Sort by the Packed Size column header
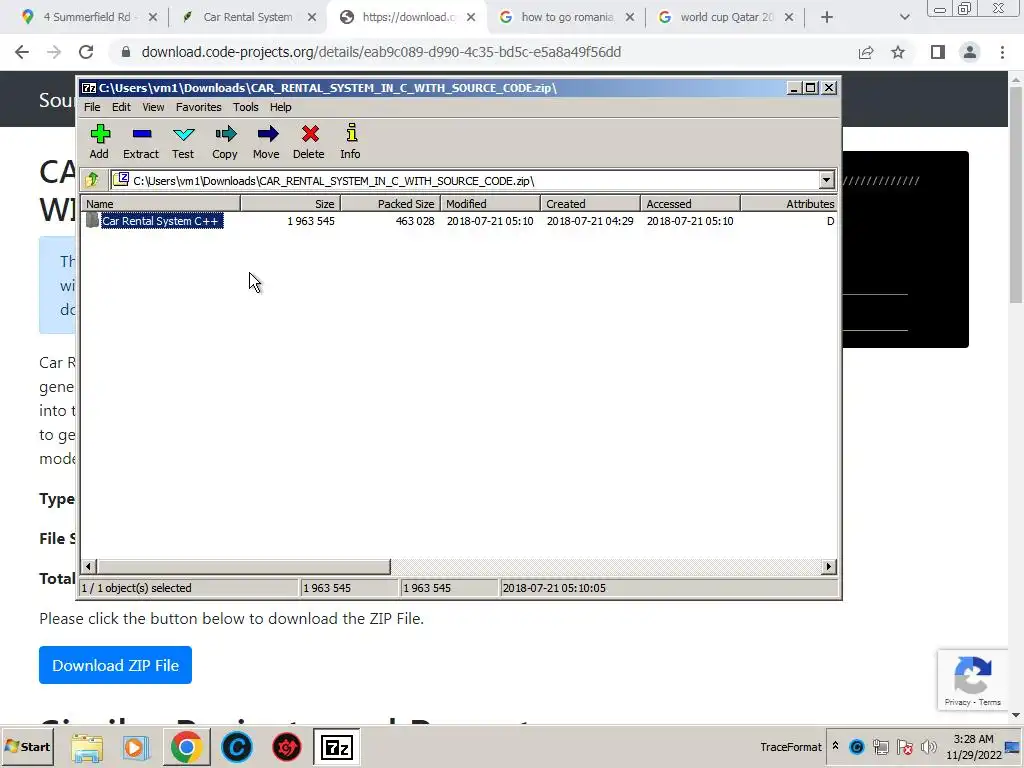 coord(390,204)
